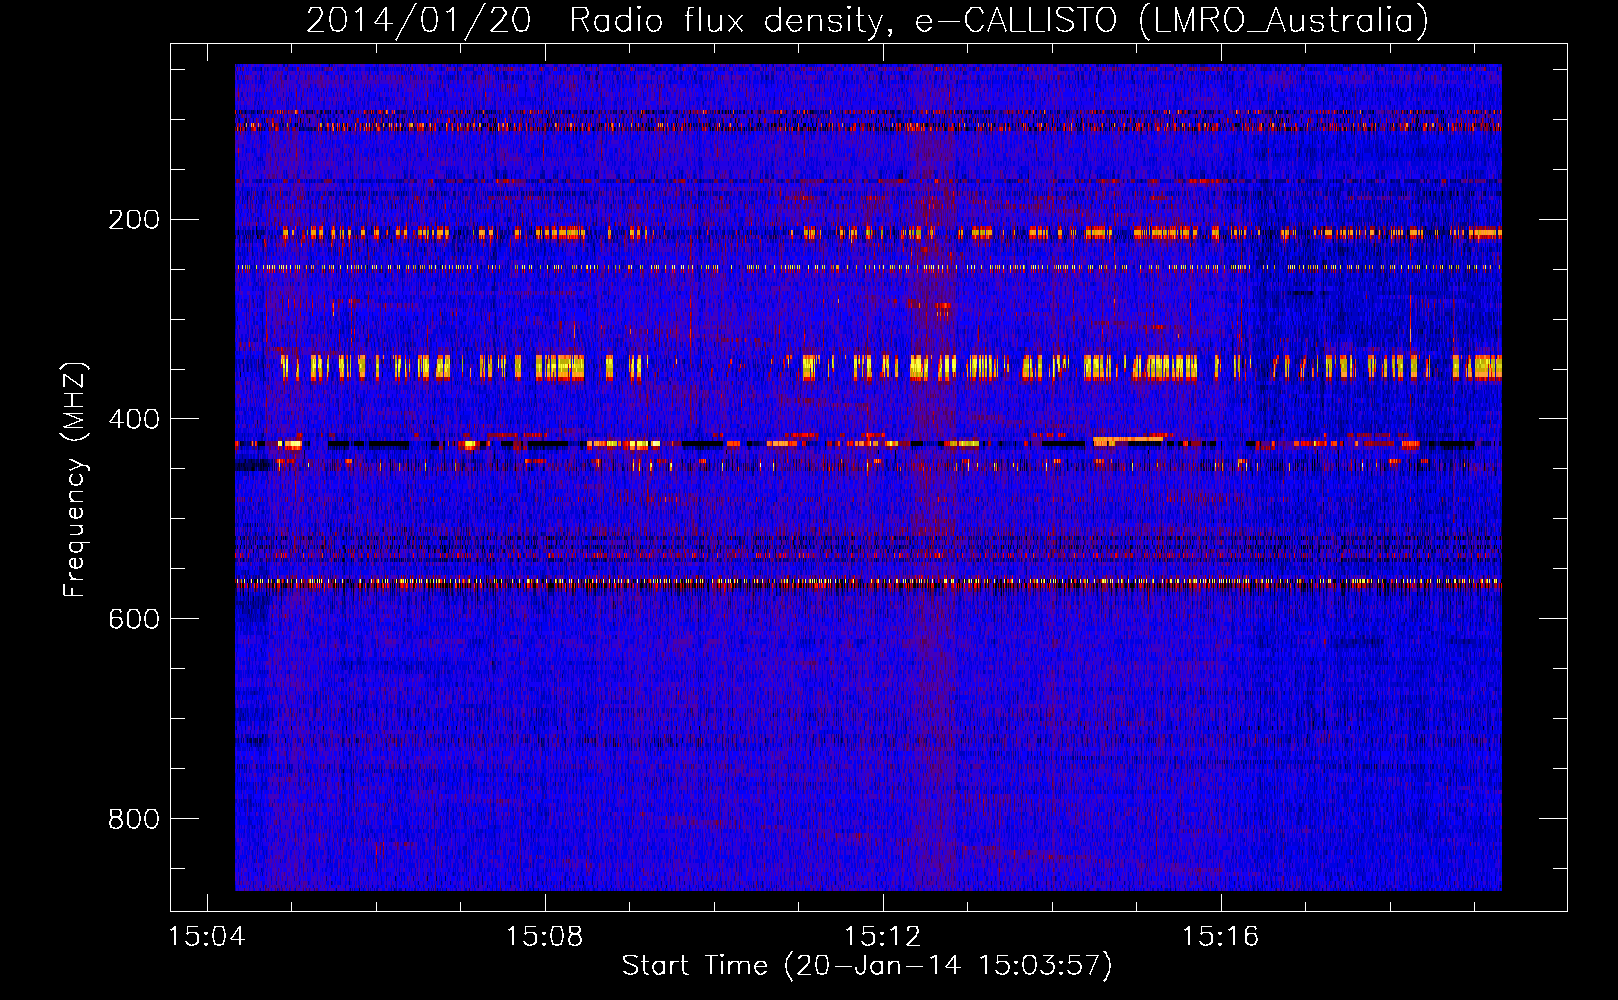Click the '400' frequency tick label

134,419
